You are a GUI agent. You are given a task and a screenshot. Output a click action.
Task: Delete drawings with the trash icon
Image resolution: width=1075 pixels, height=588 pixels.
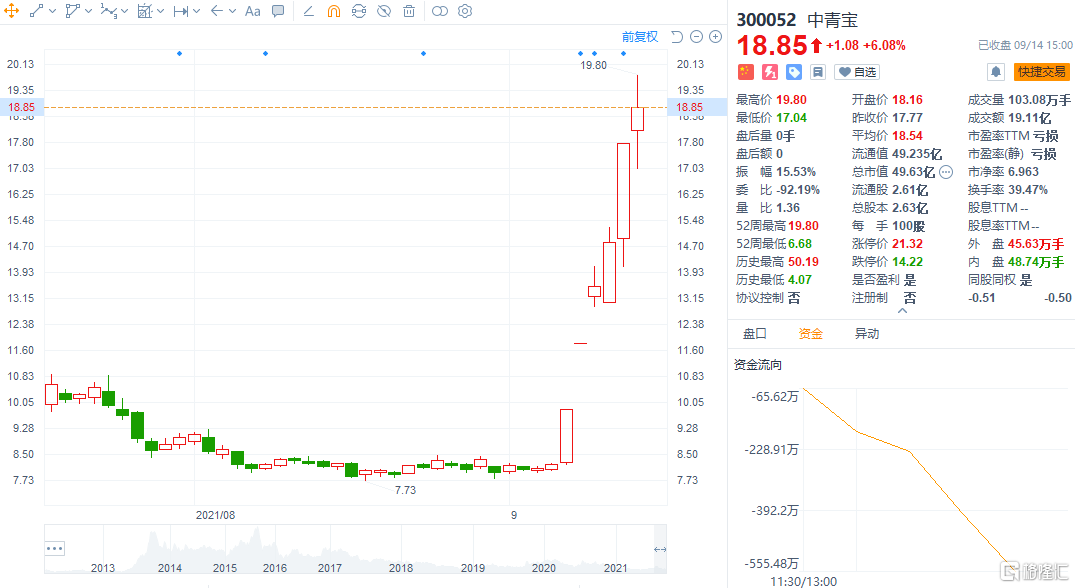point(409,11)
